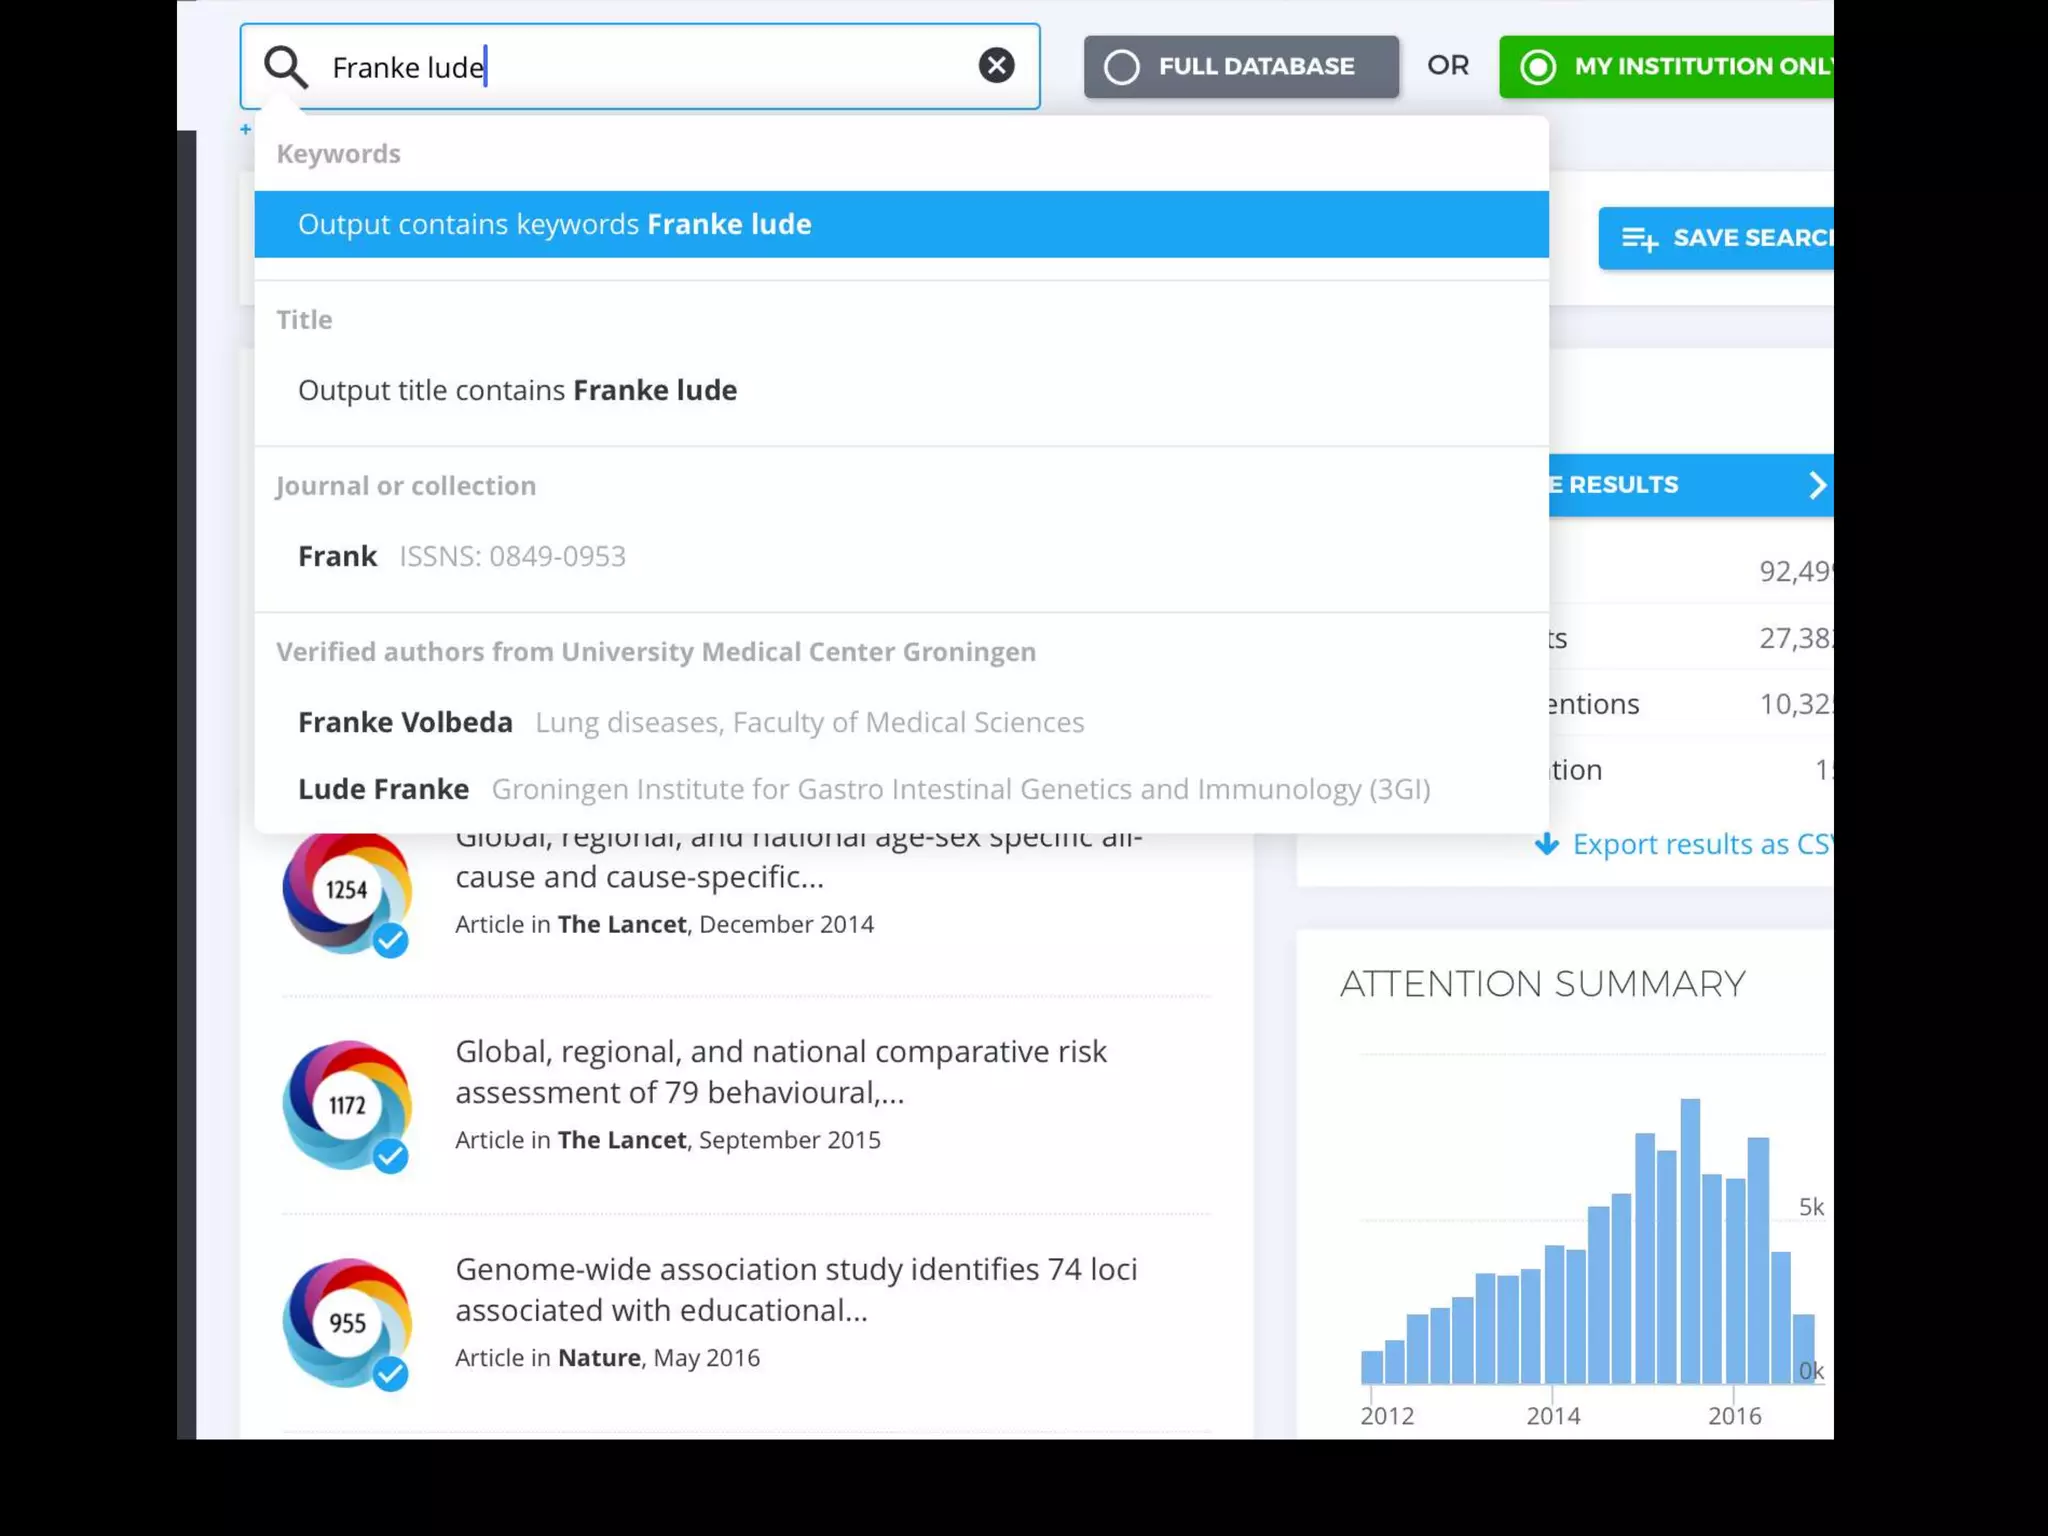Choose 'Output title contains Franke lude' suggestion
Image resolution: width=2048 pixels, height=1536 pixels.
pos(517,390)
